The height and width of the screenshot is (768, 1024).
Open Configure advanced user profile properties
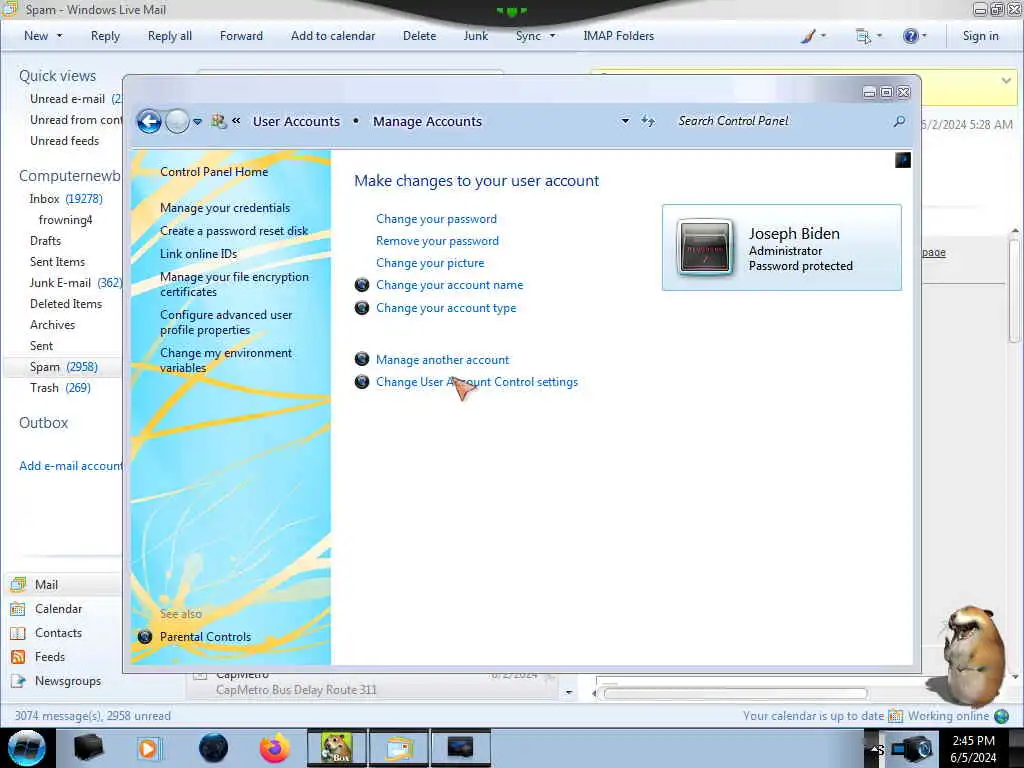(226, 322)
